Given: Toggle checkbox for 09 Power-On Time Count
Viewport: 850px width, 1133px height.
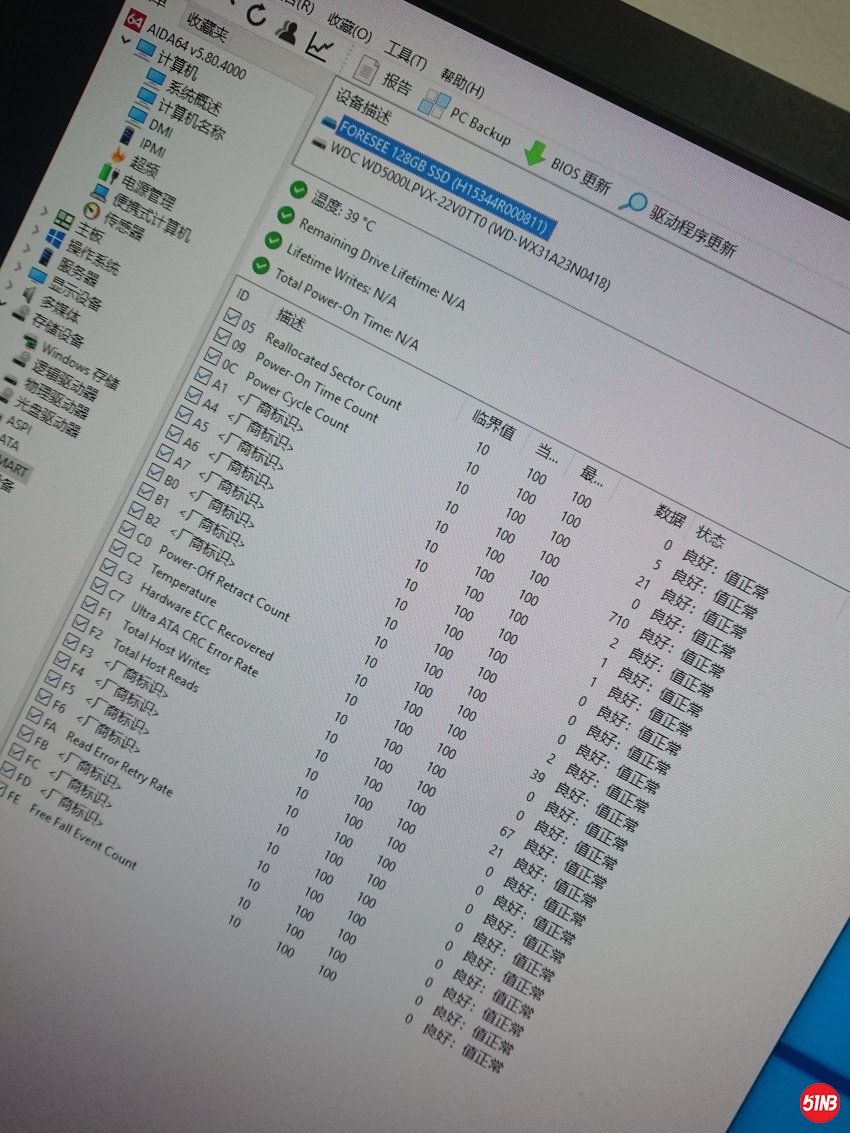Looking at the screenshot, I should point(222,335).
